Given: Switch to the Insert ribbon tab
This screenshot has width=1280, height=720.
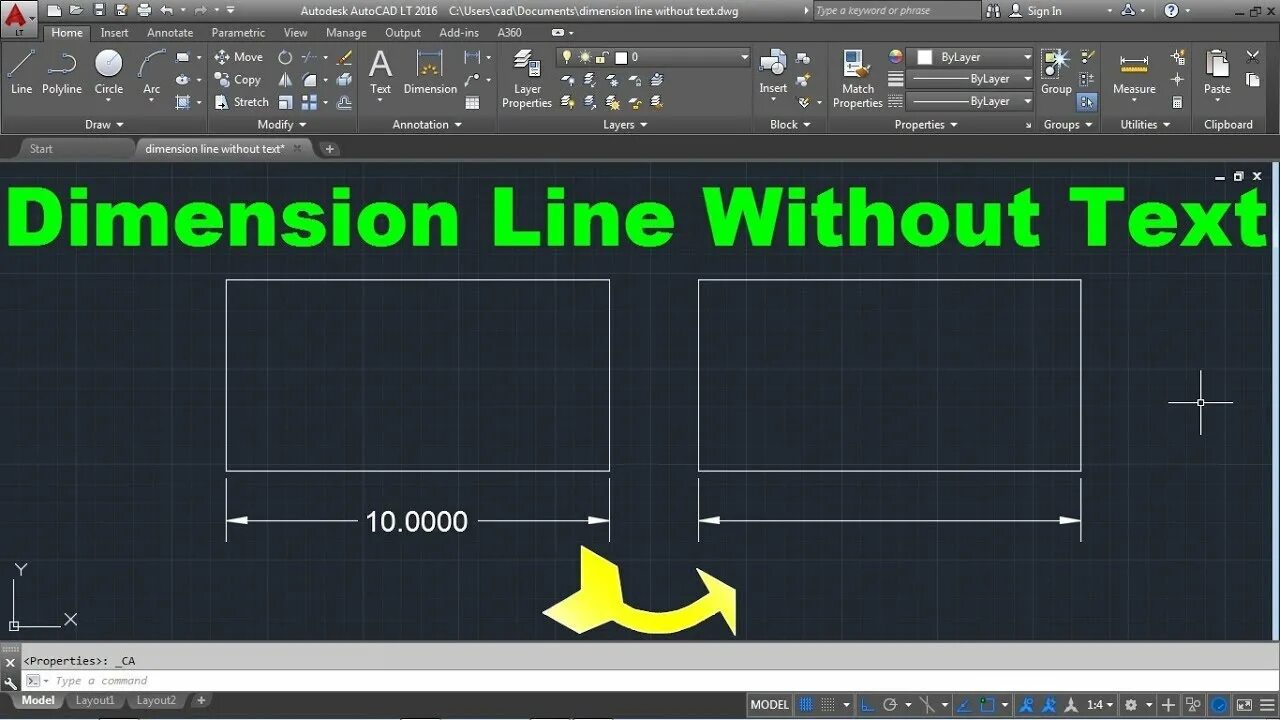Looking at the screenshot, I should click(x=114, y=33).
